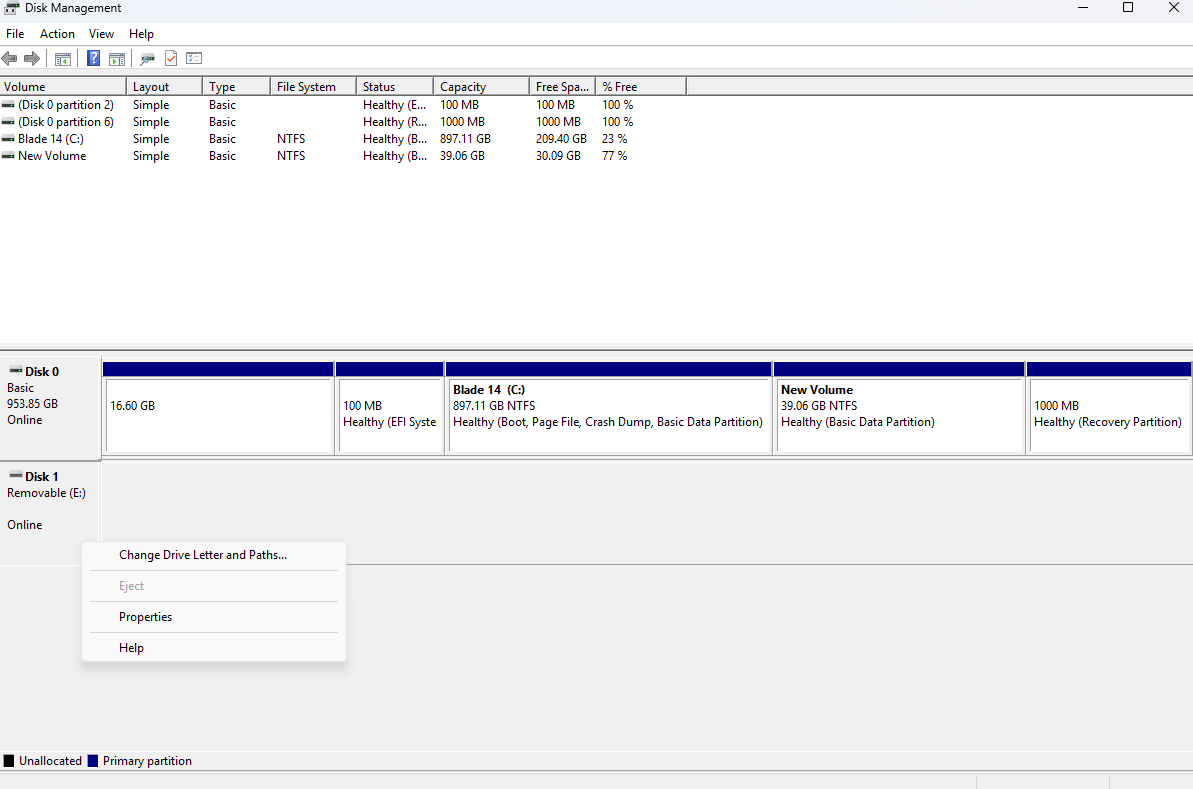Click Change Drive Letter and Paths option

point(203,554)
